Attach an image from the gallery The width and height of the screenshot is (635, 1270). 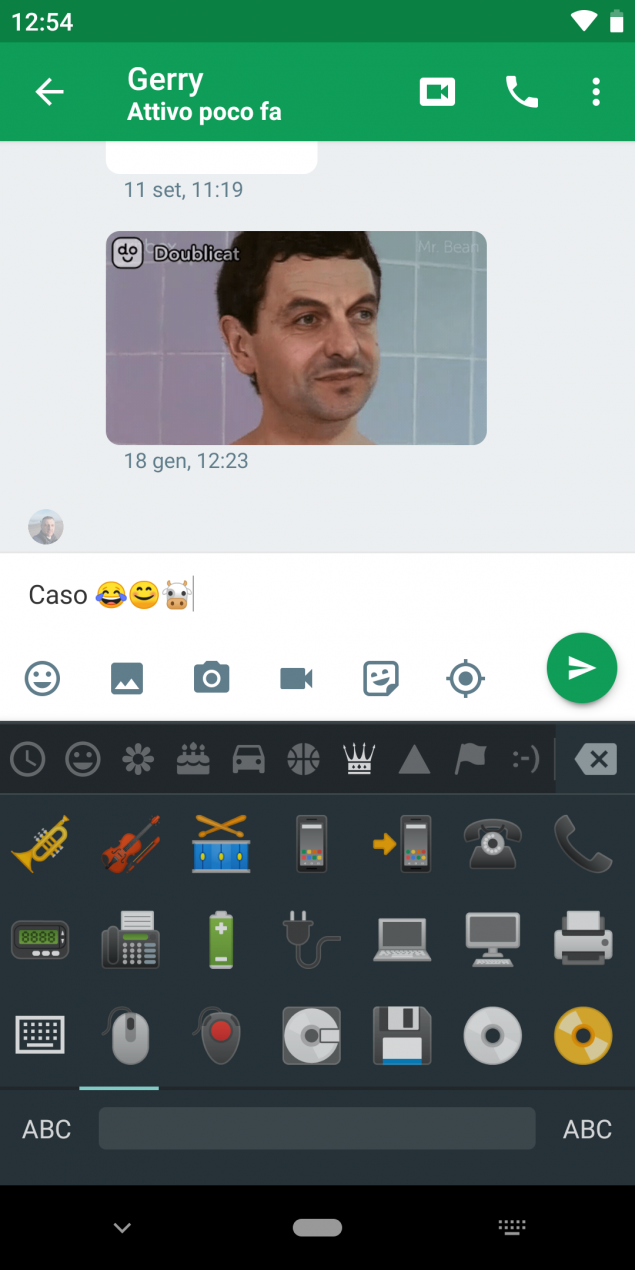(127, 679)
